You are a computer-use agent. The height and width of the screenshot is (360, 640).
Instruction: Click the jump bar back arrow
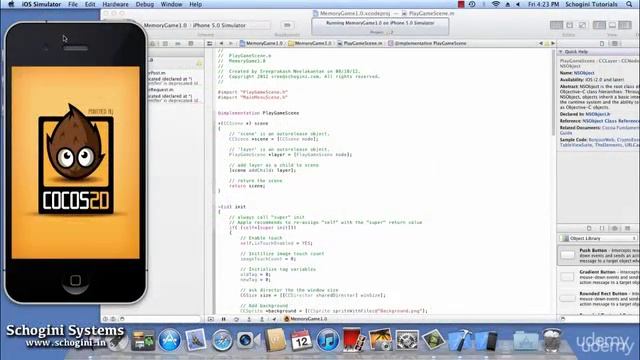point(221,43)
